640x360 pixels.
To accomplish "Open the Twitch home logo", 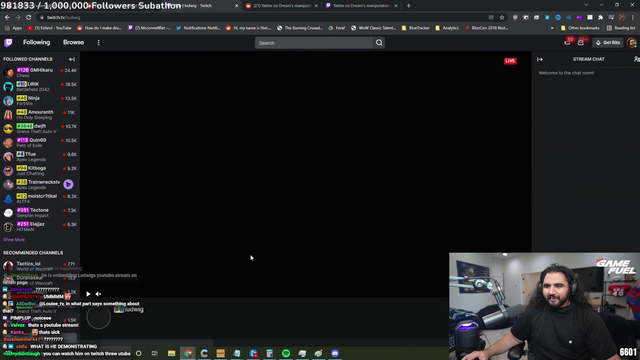I will (8, 42).
